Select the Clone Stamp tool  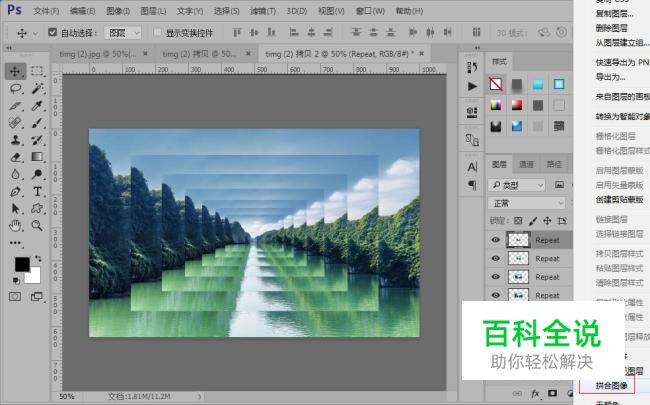[16, 140]
